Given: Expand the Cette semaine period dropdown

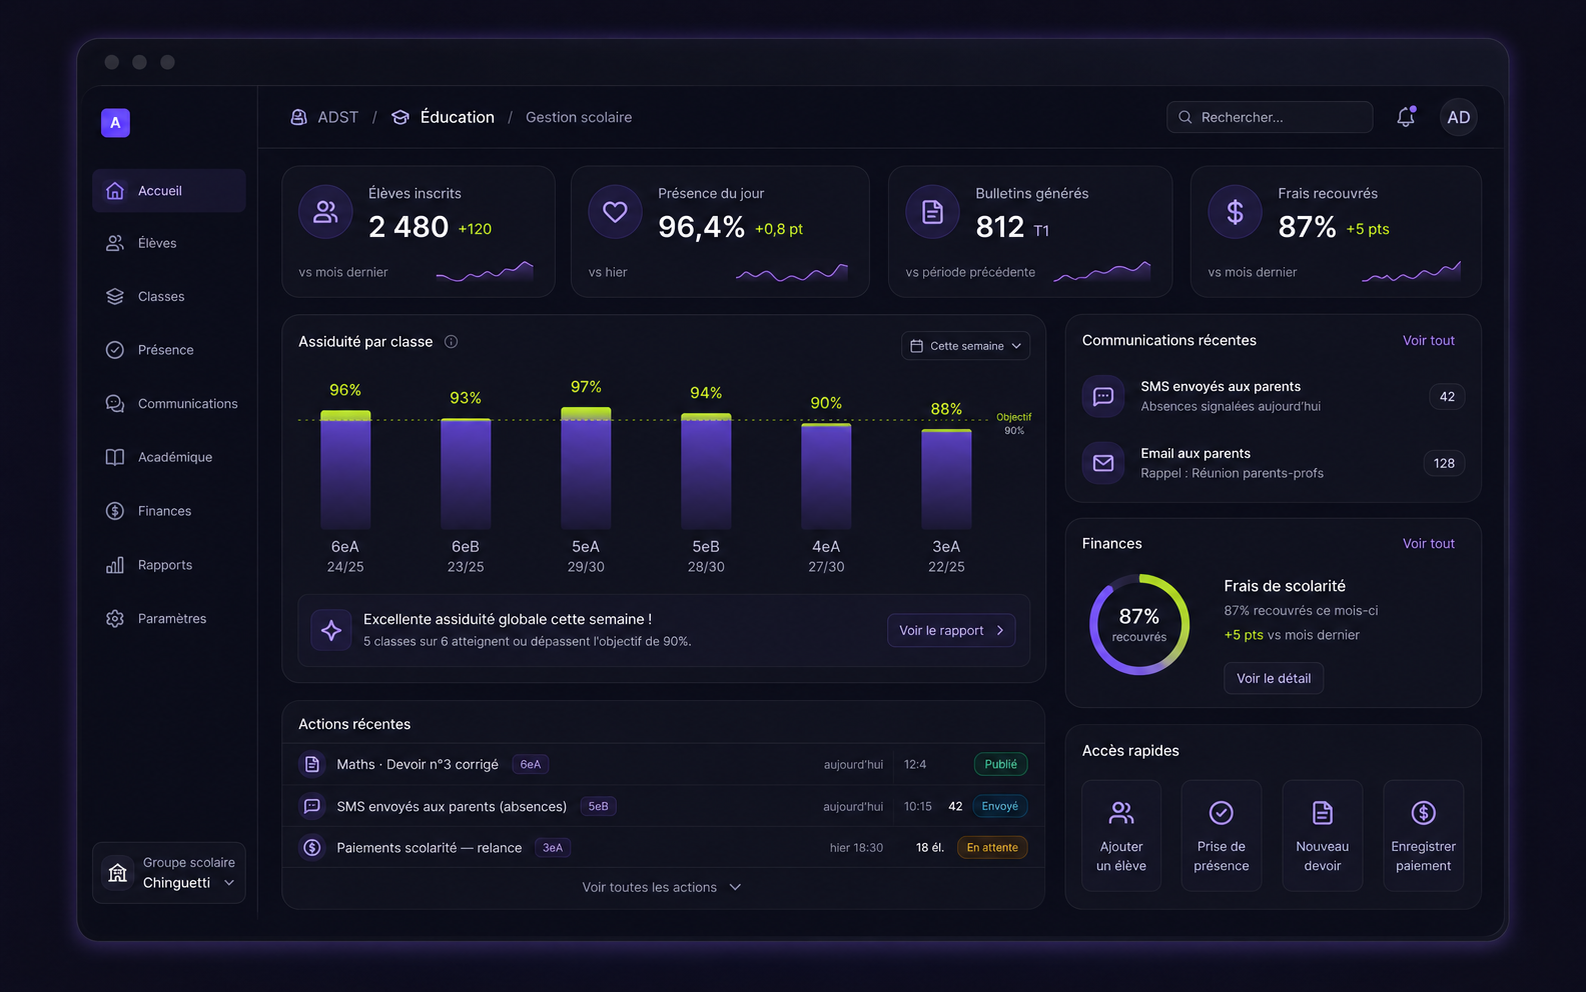Looking at the screenshot, I should [x=966, y=346].
